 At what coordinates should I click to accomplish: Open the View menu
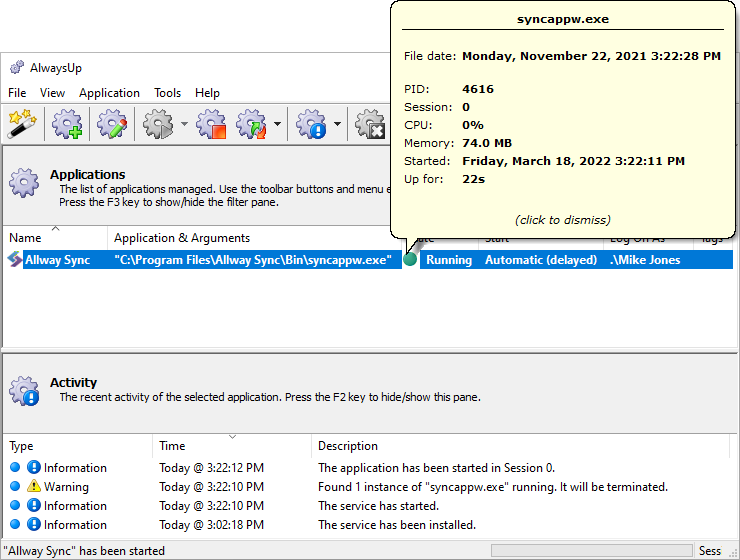pyautogui.click(x=52, y=93)
